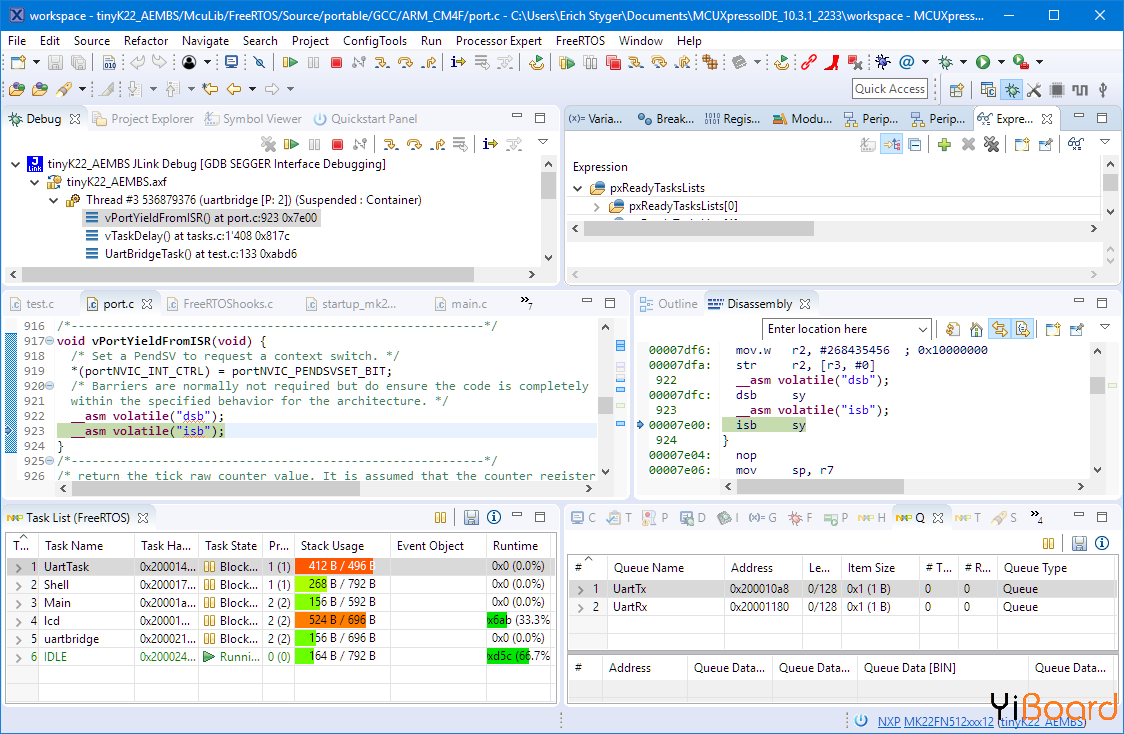1124x734 pixels.
Task: Click the Task List pause icon
Action: 441,518
